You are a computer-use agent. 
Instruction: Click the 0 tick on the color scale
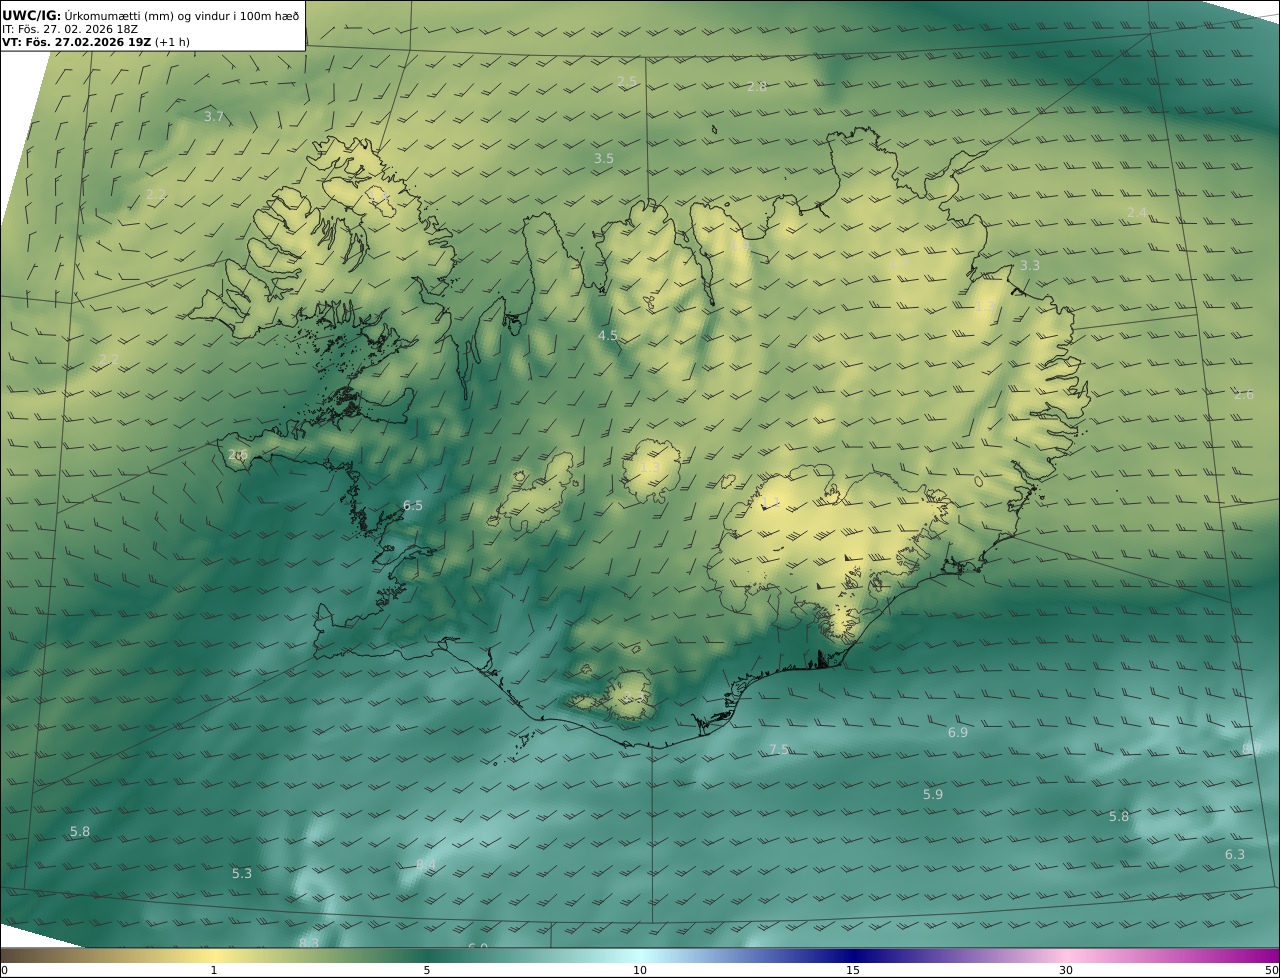(x=4, y=971)
